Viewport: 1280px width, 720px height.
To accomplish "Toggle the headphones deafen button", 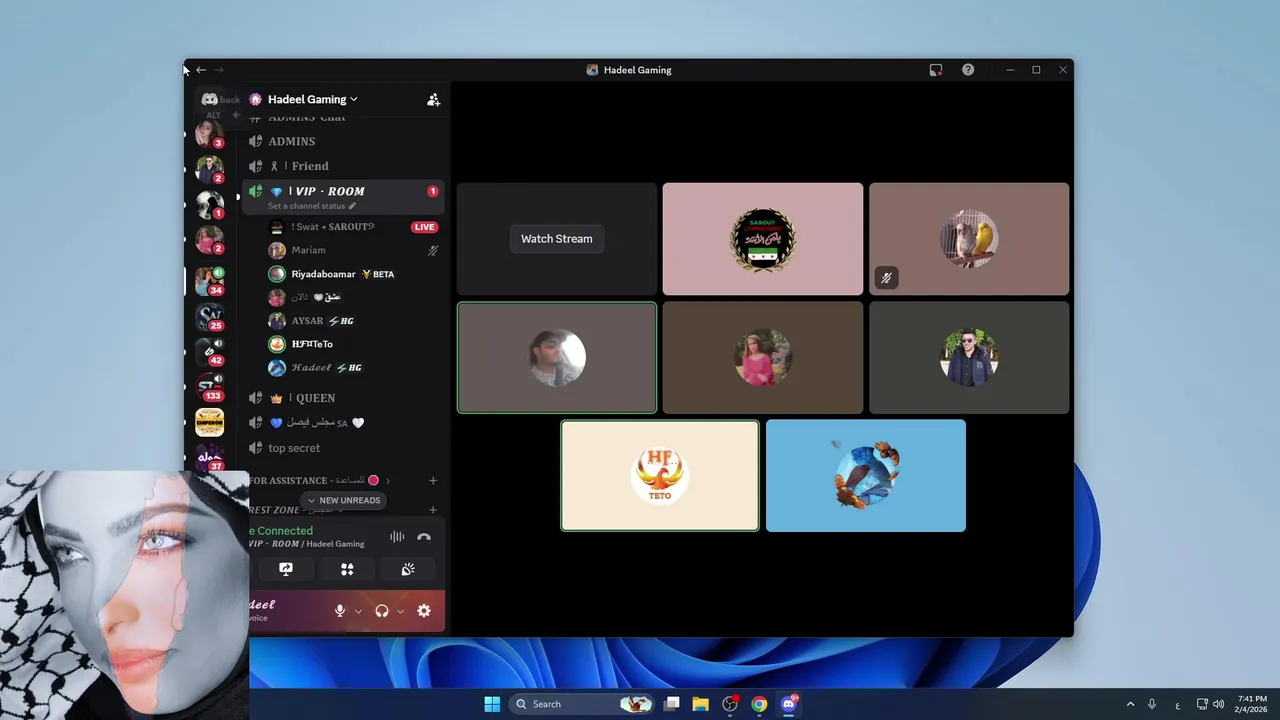I will point(381,611).
